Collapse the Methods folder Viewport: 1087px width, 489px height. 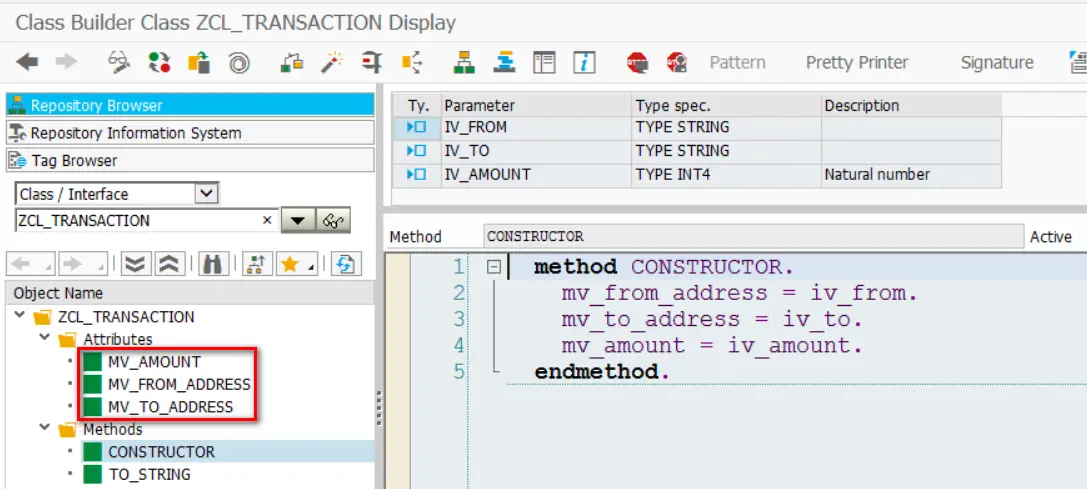point(44,429)
